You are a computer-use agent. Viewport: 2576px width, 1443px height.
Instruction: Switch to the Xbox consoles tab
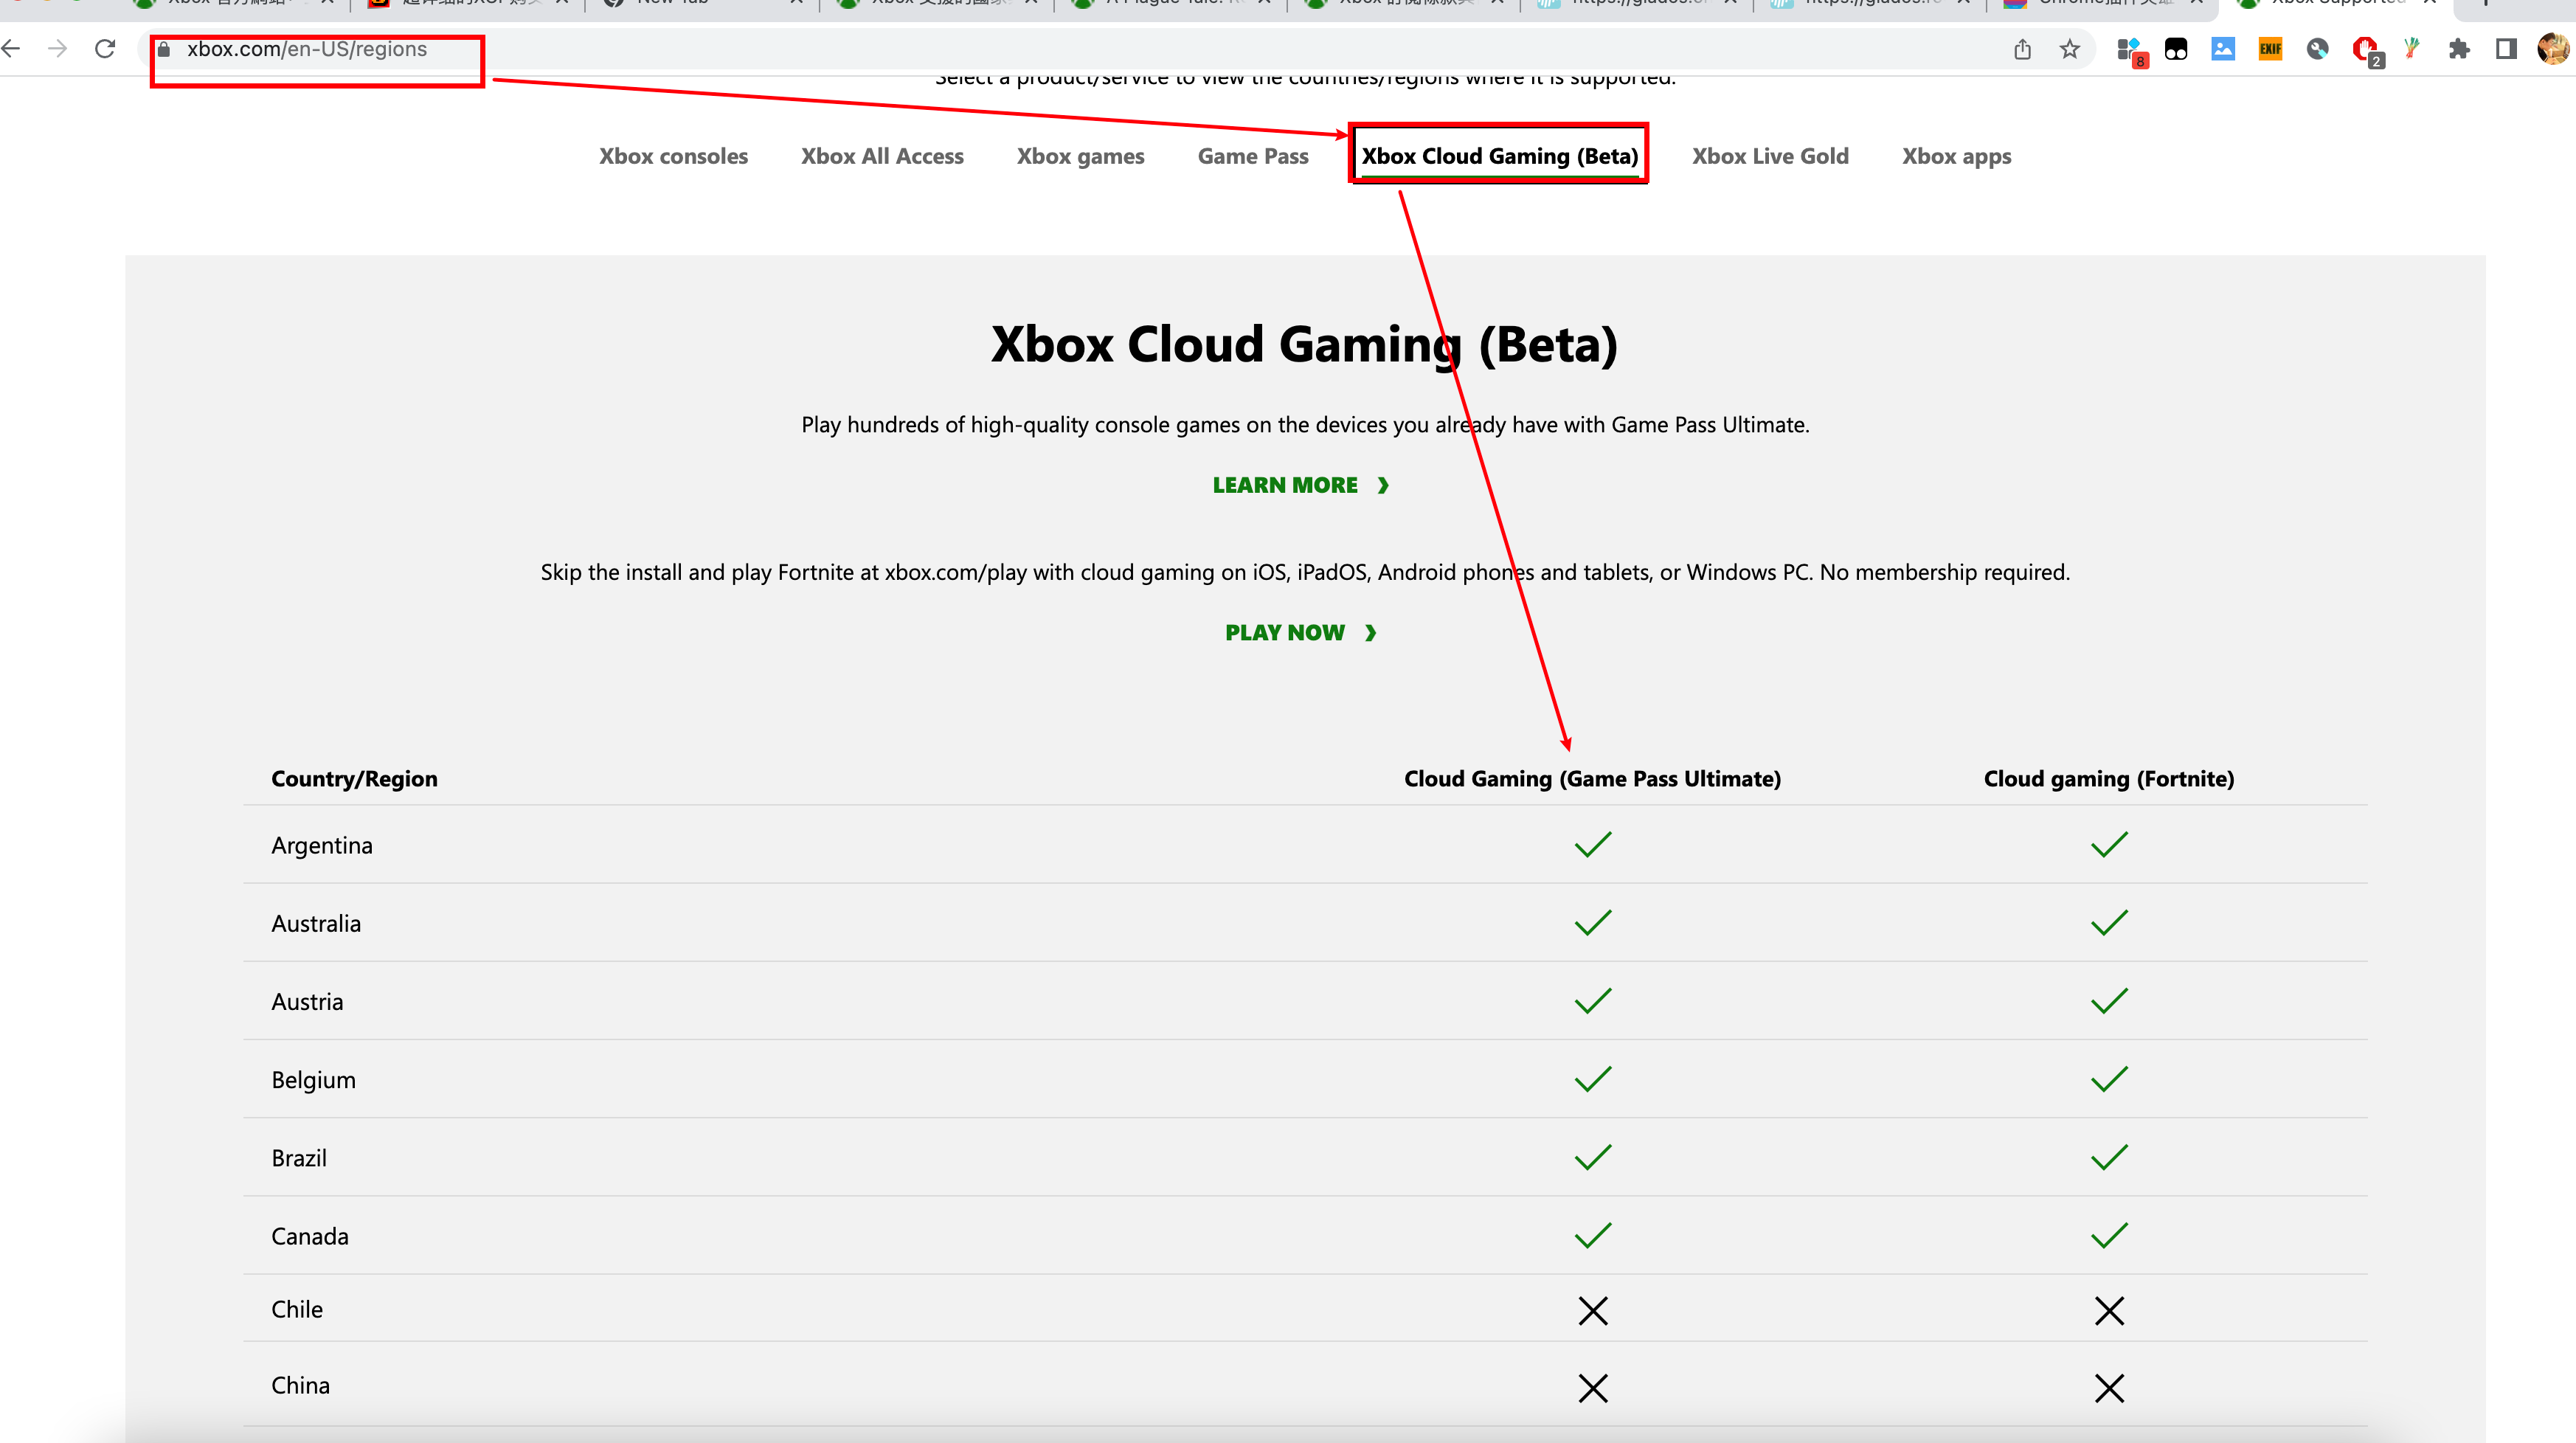tap(673, 156)
